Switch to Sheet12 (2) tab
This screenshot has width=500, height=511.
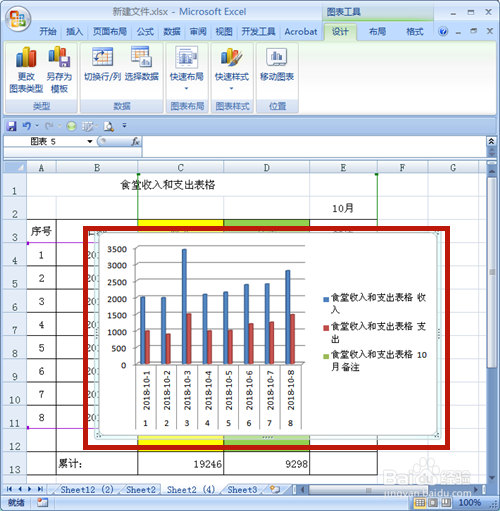[x=87, y=490]
